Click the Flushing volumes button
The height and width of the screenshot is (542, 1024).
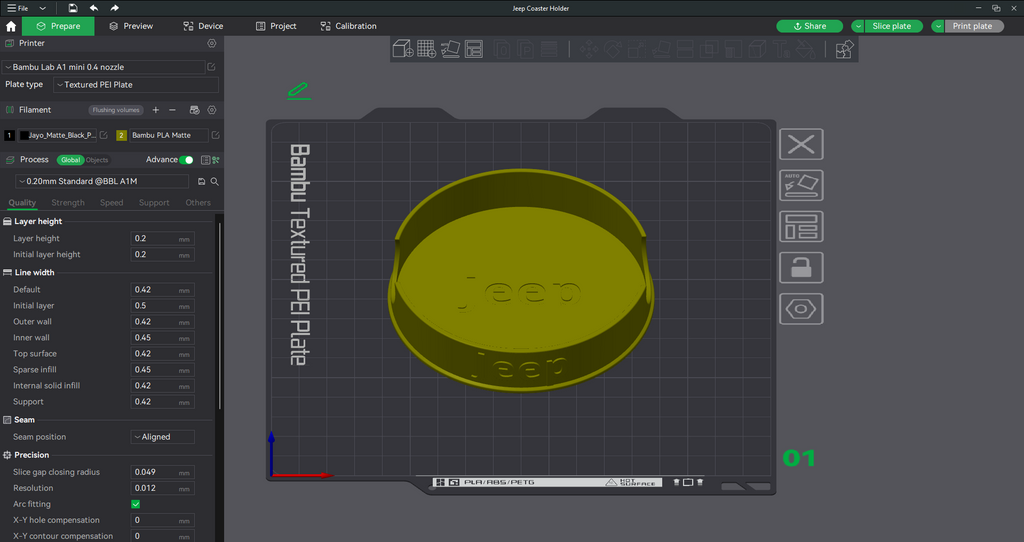pos(116,110)
